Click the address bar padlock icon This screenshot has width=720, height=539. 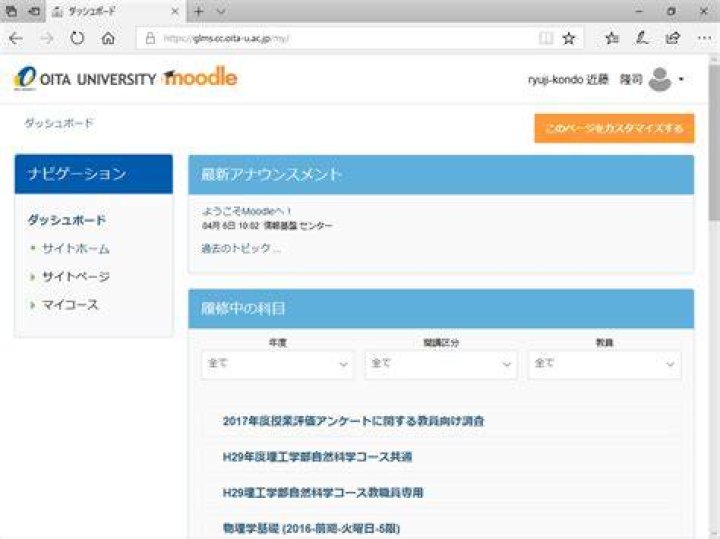[x=150, y=38]
